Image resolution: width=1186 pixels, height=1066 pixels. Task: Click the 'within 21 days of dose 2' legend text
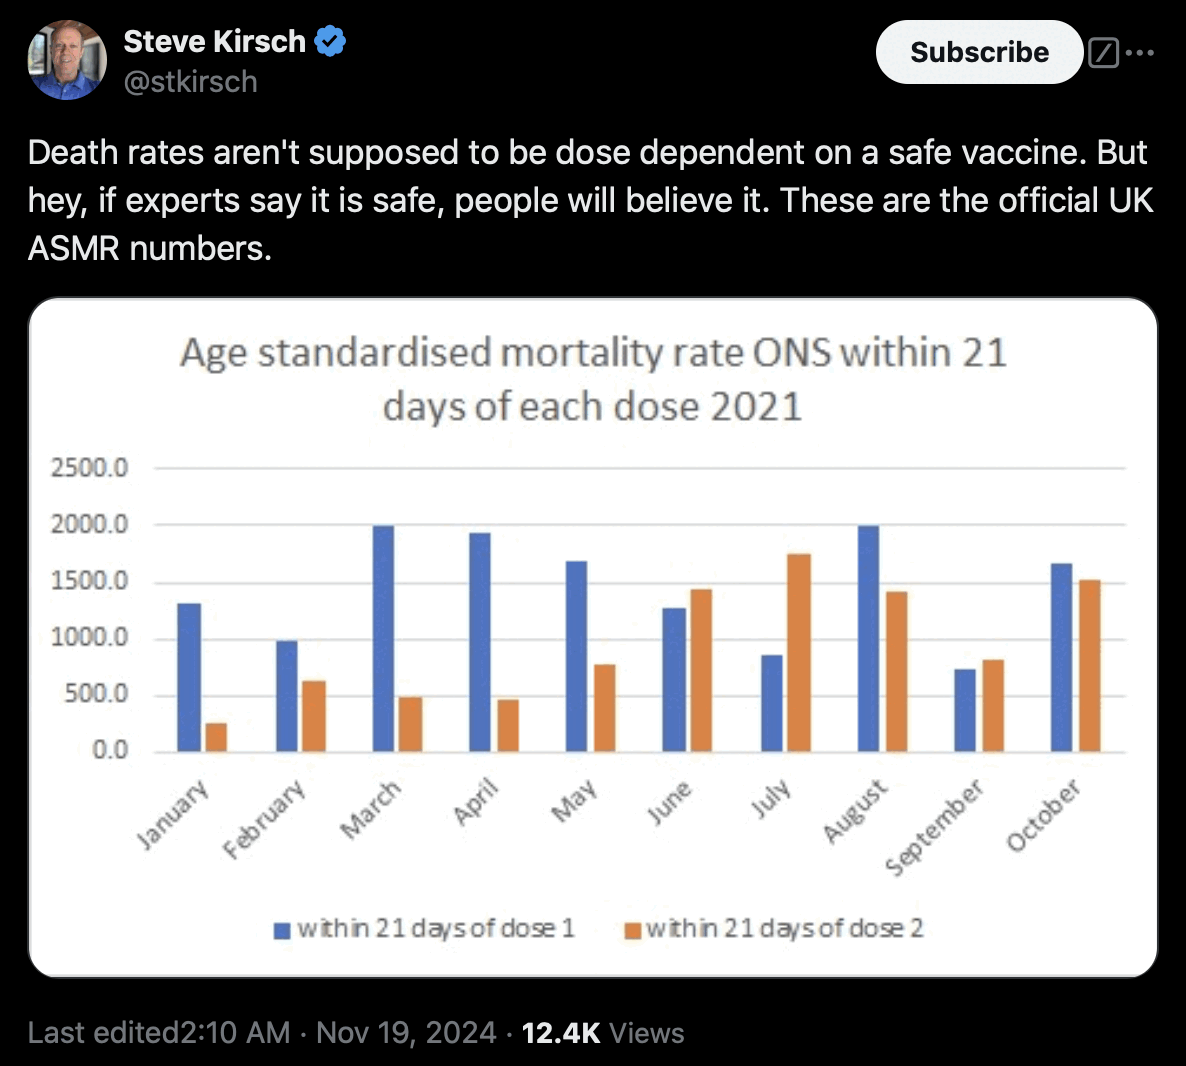785,929
